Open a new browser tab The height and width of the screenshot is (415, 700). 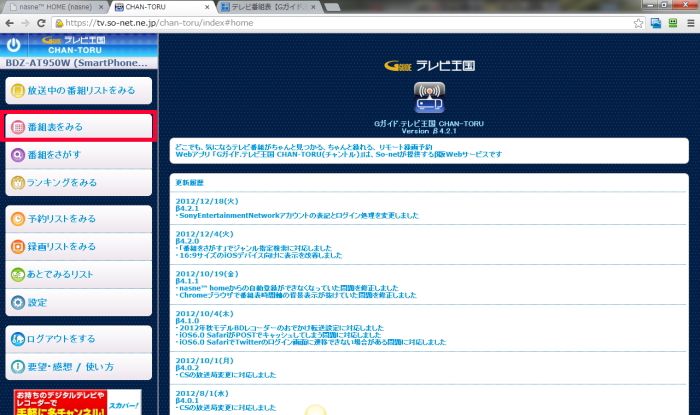[x=332, y=7]
